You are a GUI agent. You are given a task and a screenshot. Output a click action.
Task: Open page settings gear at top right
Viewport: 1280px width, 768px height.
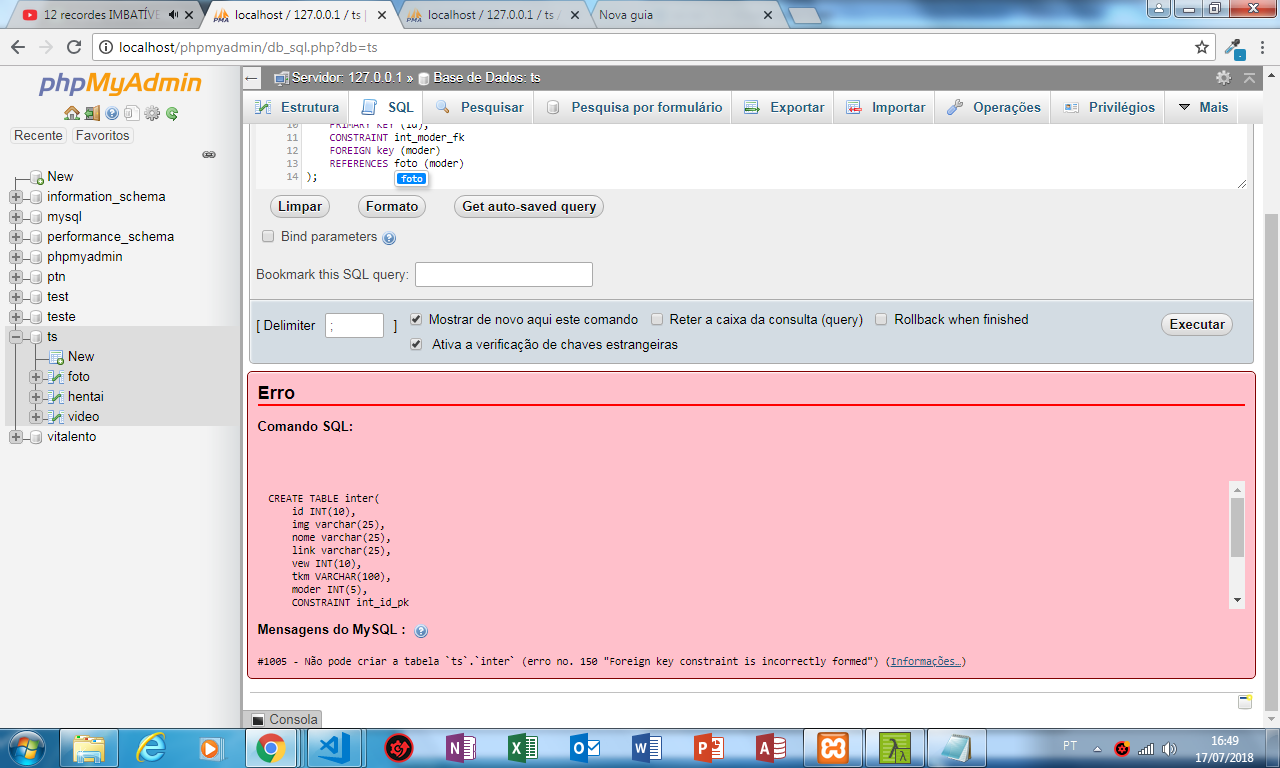[1223, 77]
